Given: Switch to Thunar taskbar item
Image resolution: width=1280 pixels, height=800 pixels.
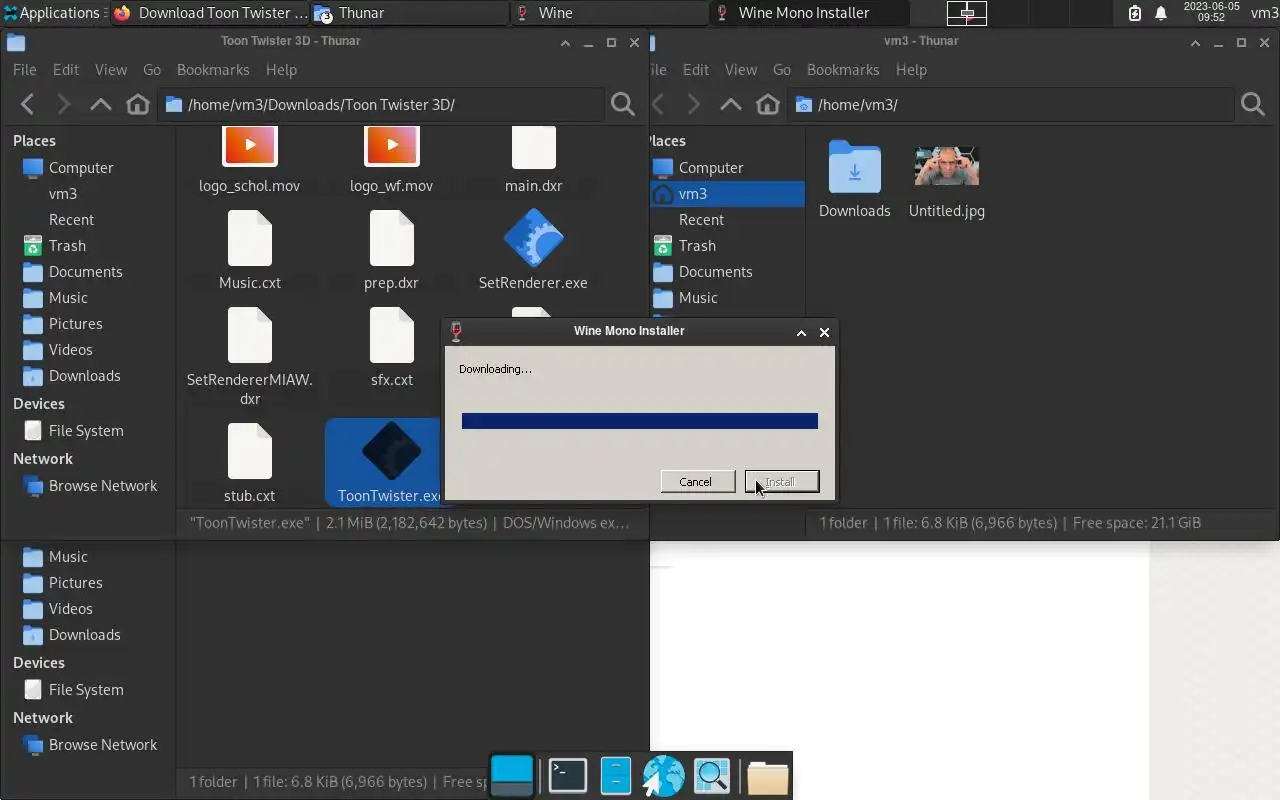Looking at the screenshot, I should 410,13.
